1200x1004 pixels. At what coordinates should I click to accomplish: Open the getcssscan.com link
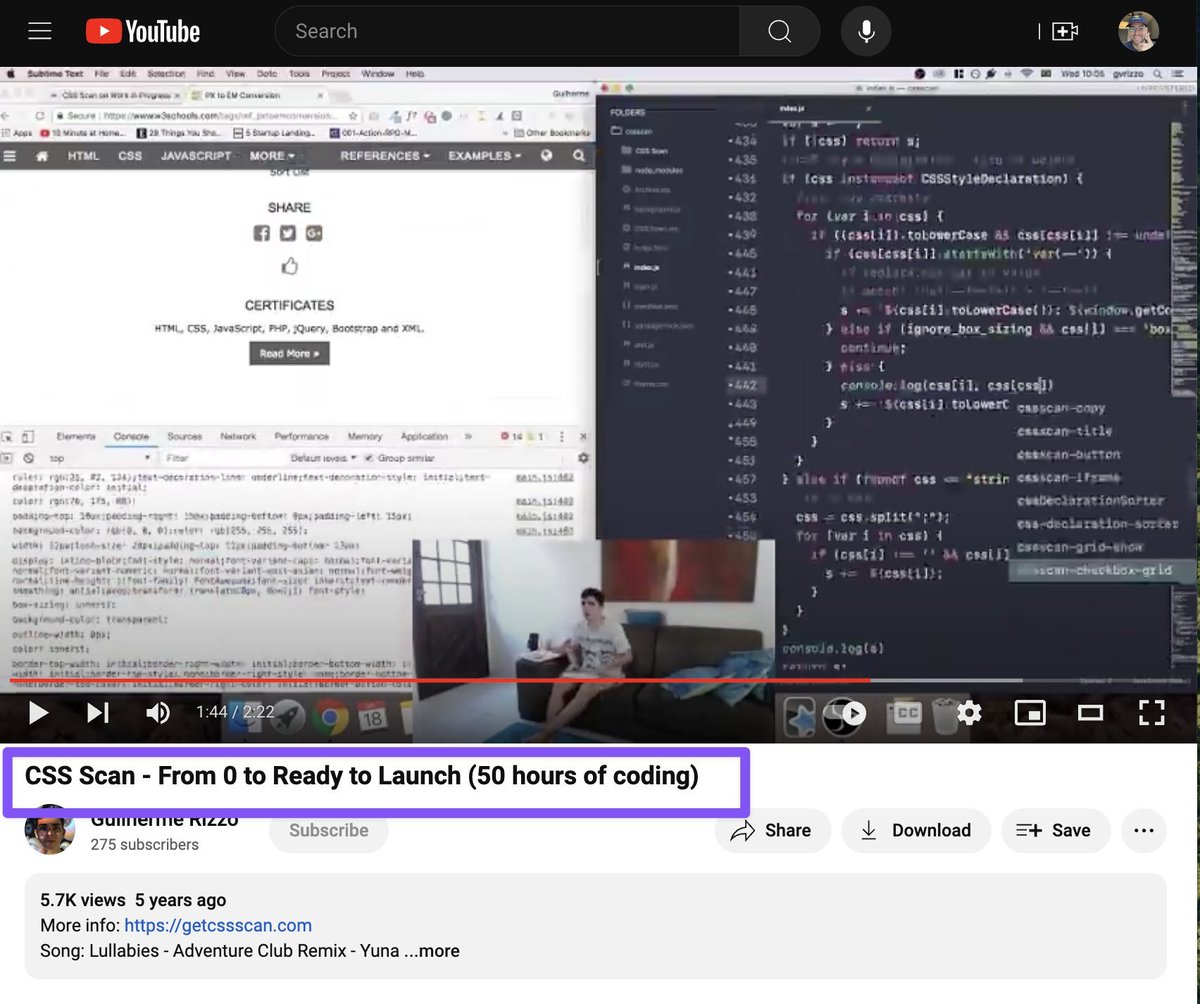click(x=218, y=925)
